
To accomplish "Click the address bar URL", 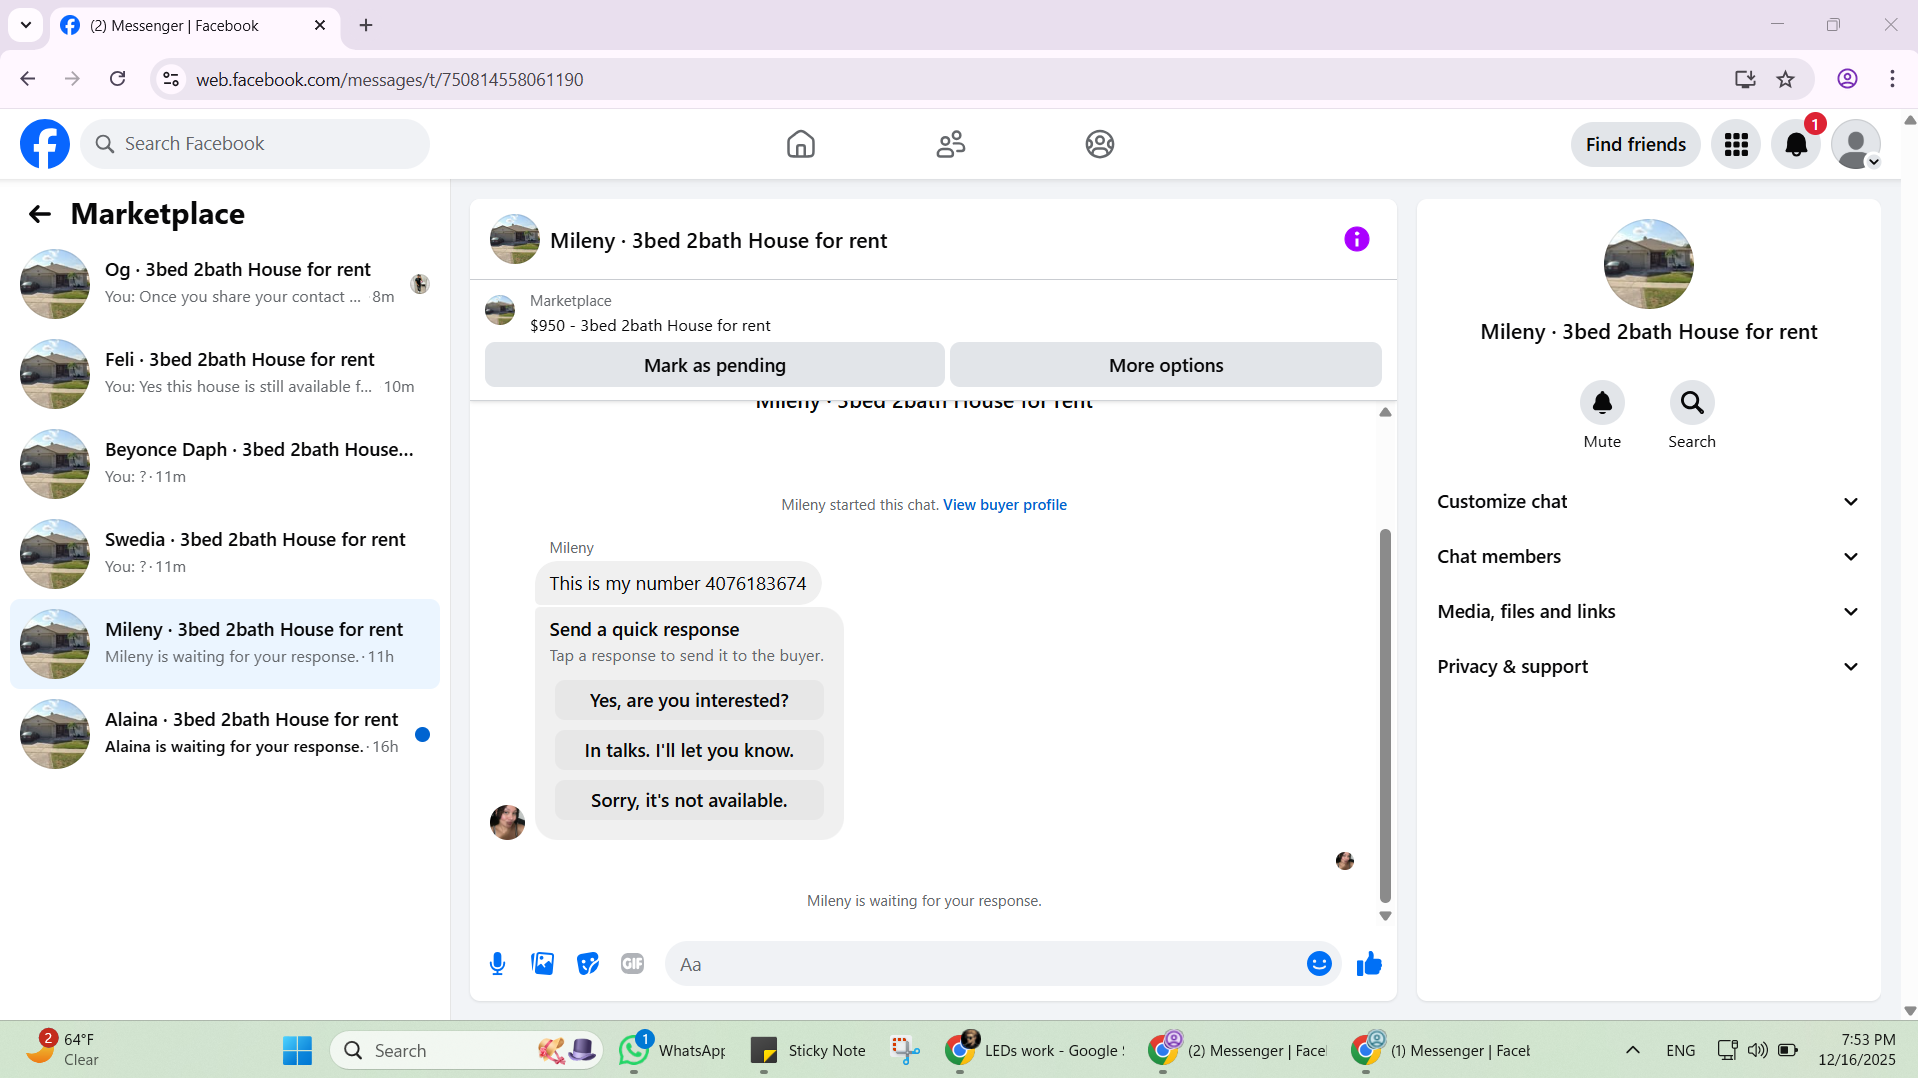I will [x=389, y=80].
